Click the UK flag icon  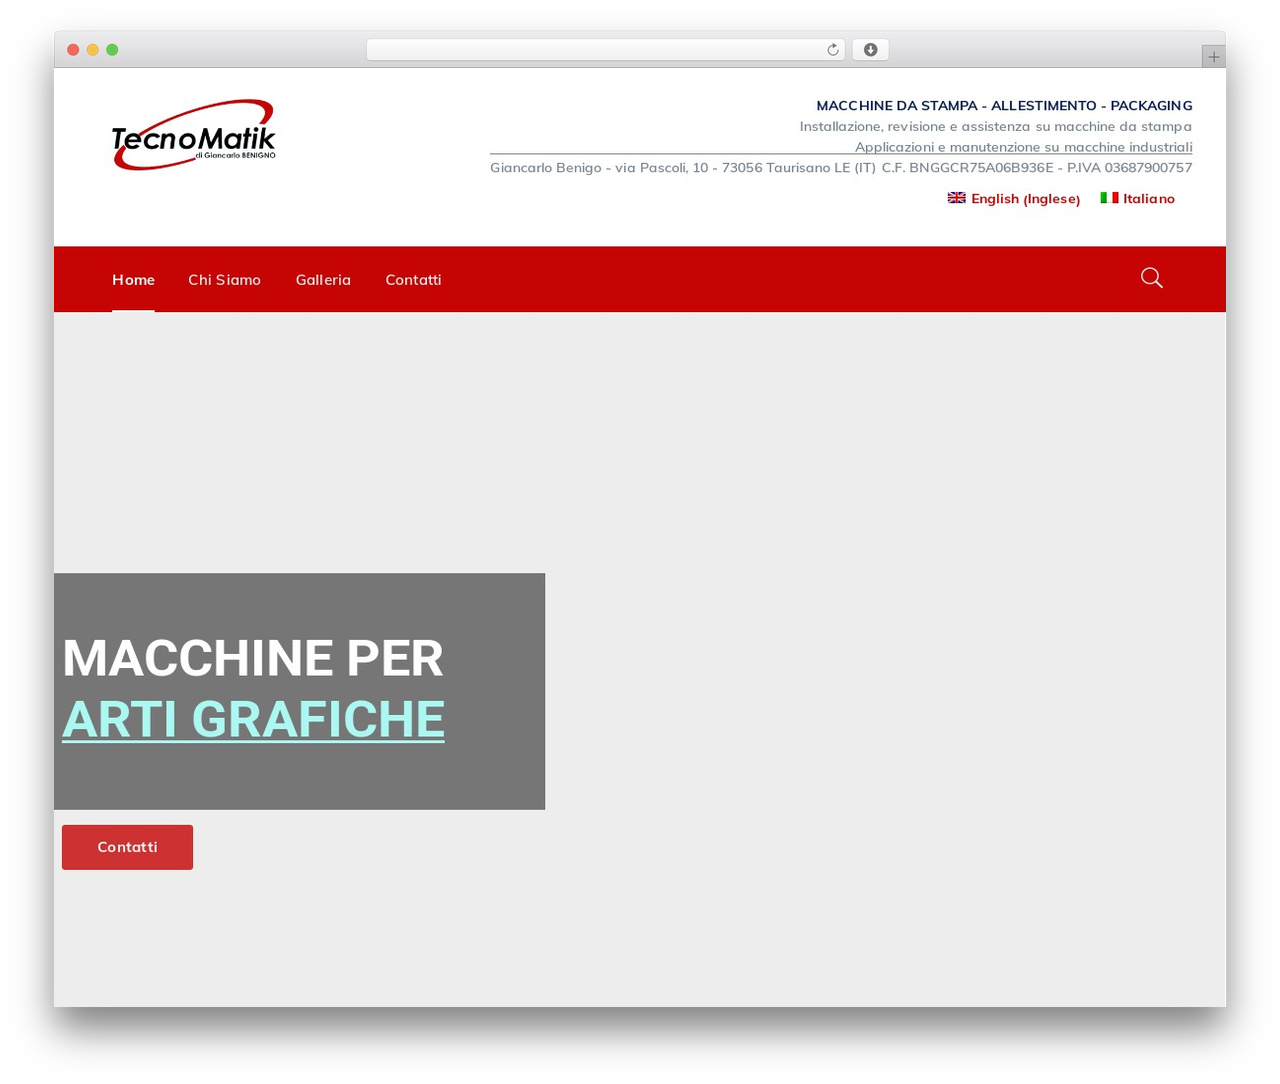coord(957,198)
